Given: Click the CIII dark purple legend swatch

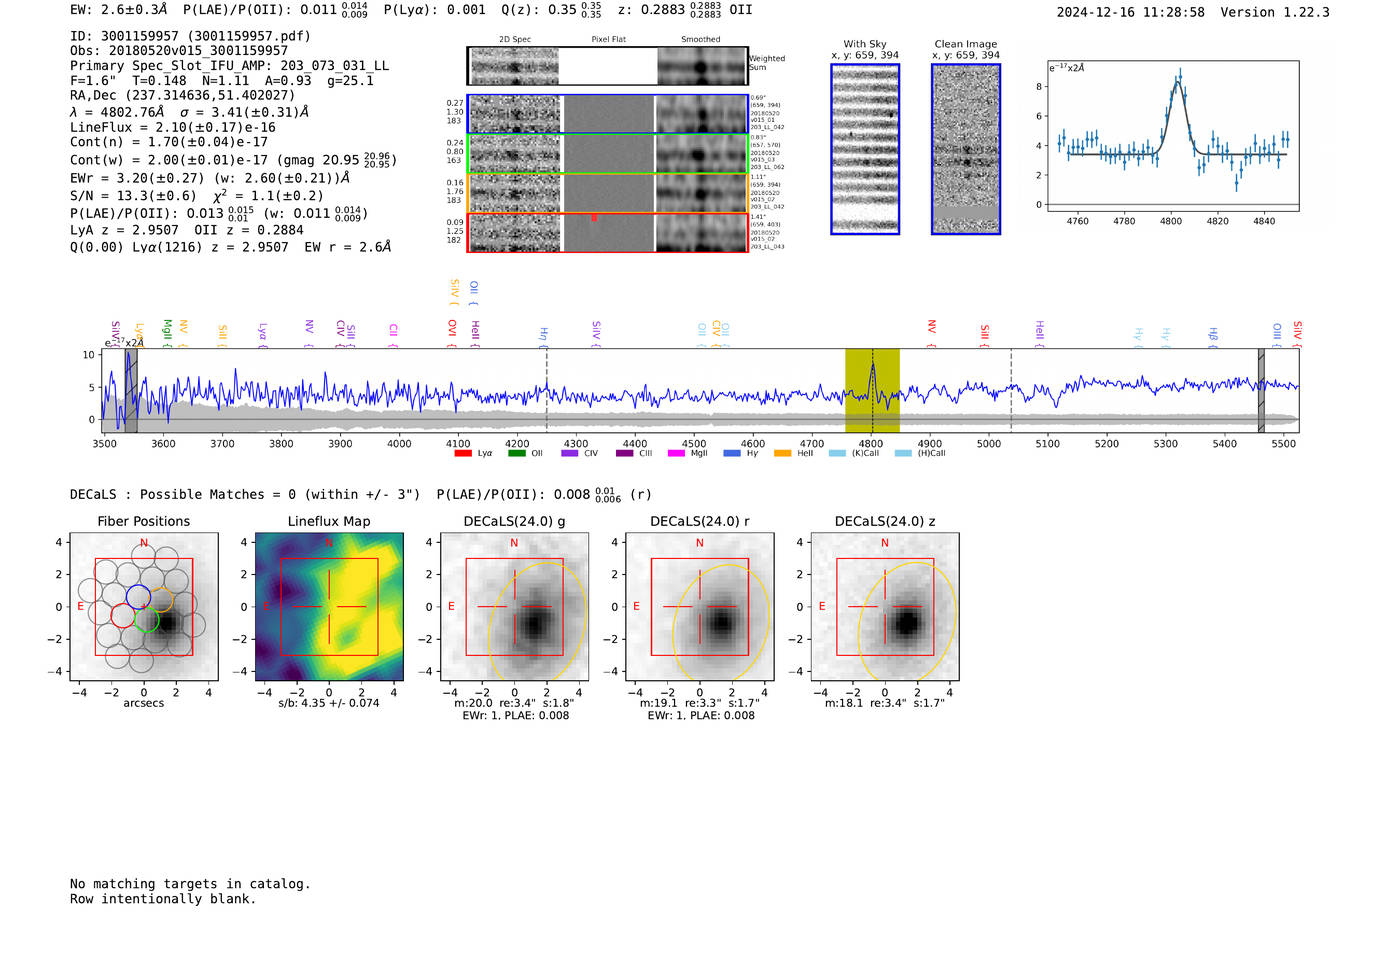Looking at the screenshot, I should [624, 454].
